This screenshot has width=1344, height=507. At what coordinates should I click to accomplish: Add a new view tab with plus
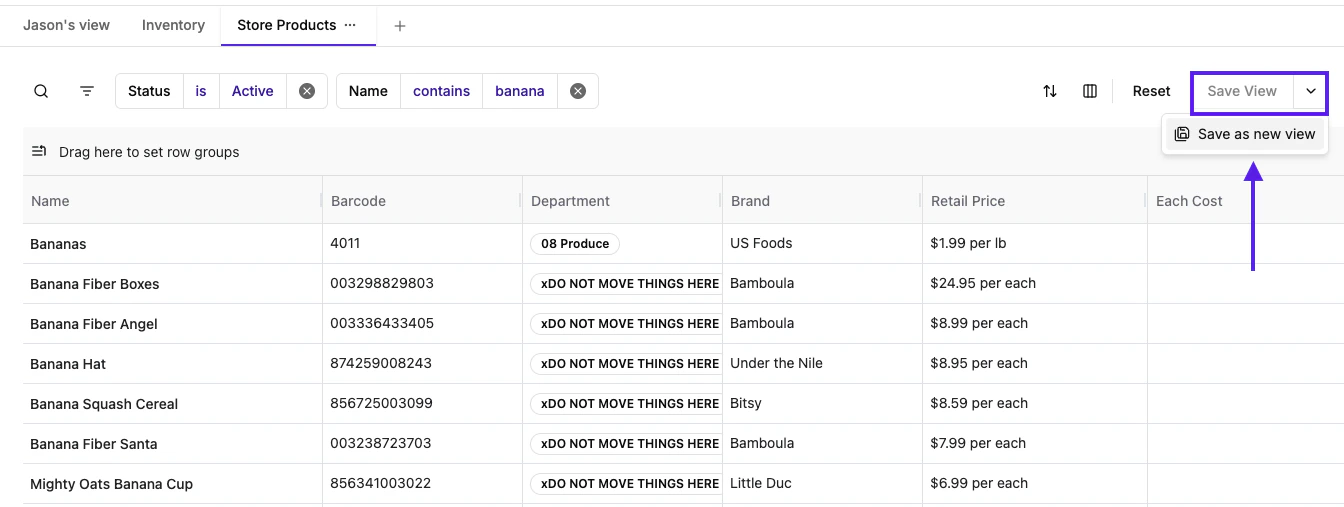(x=400, y=26)
